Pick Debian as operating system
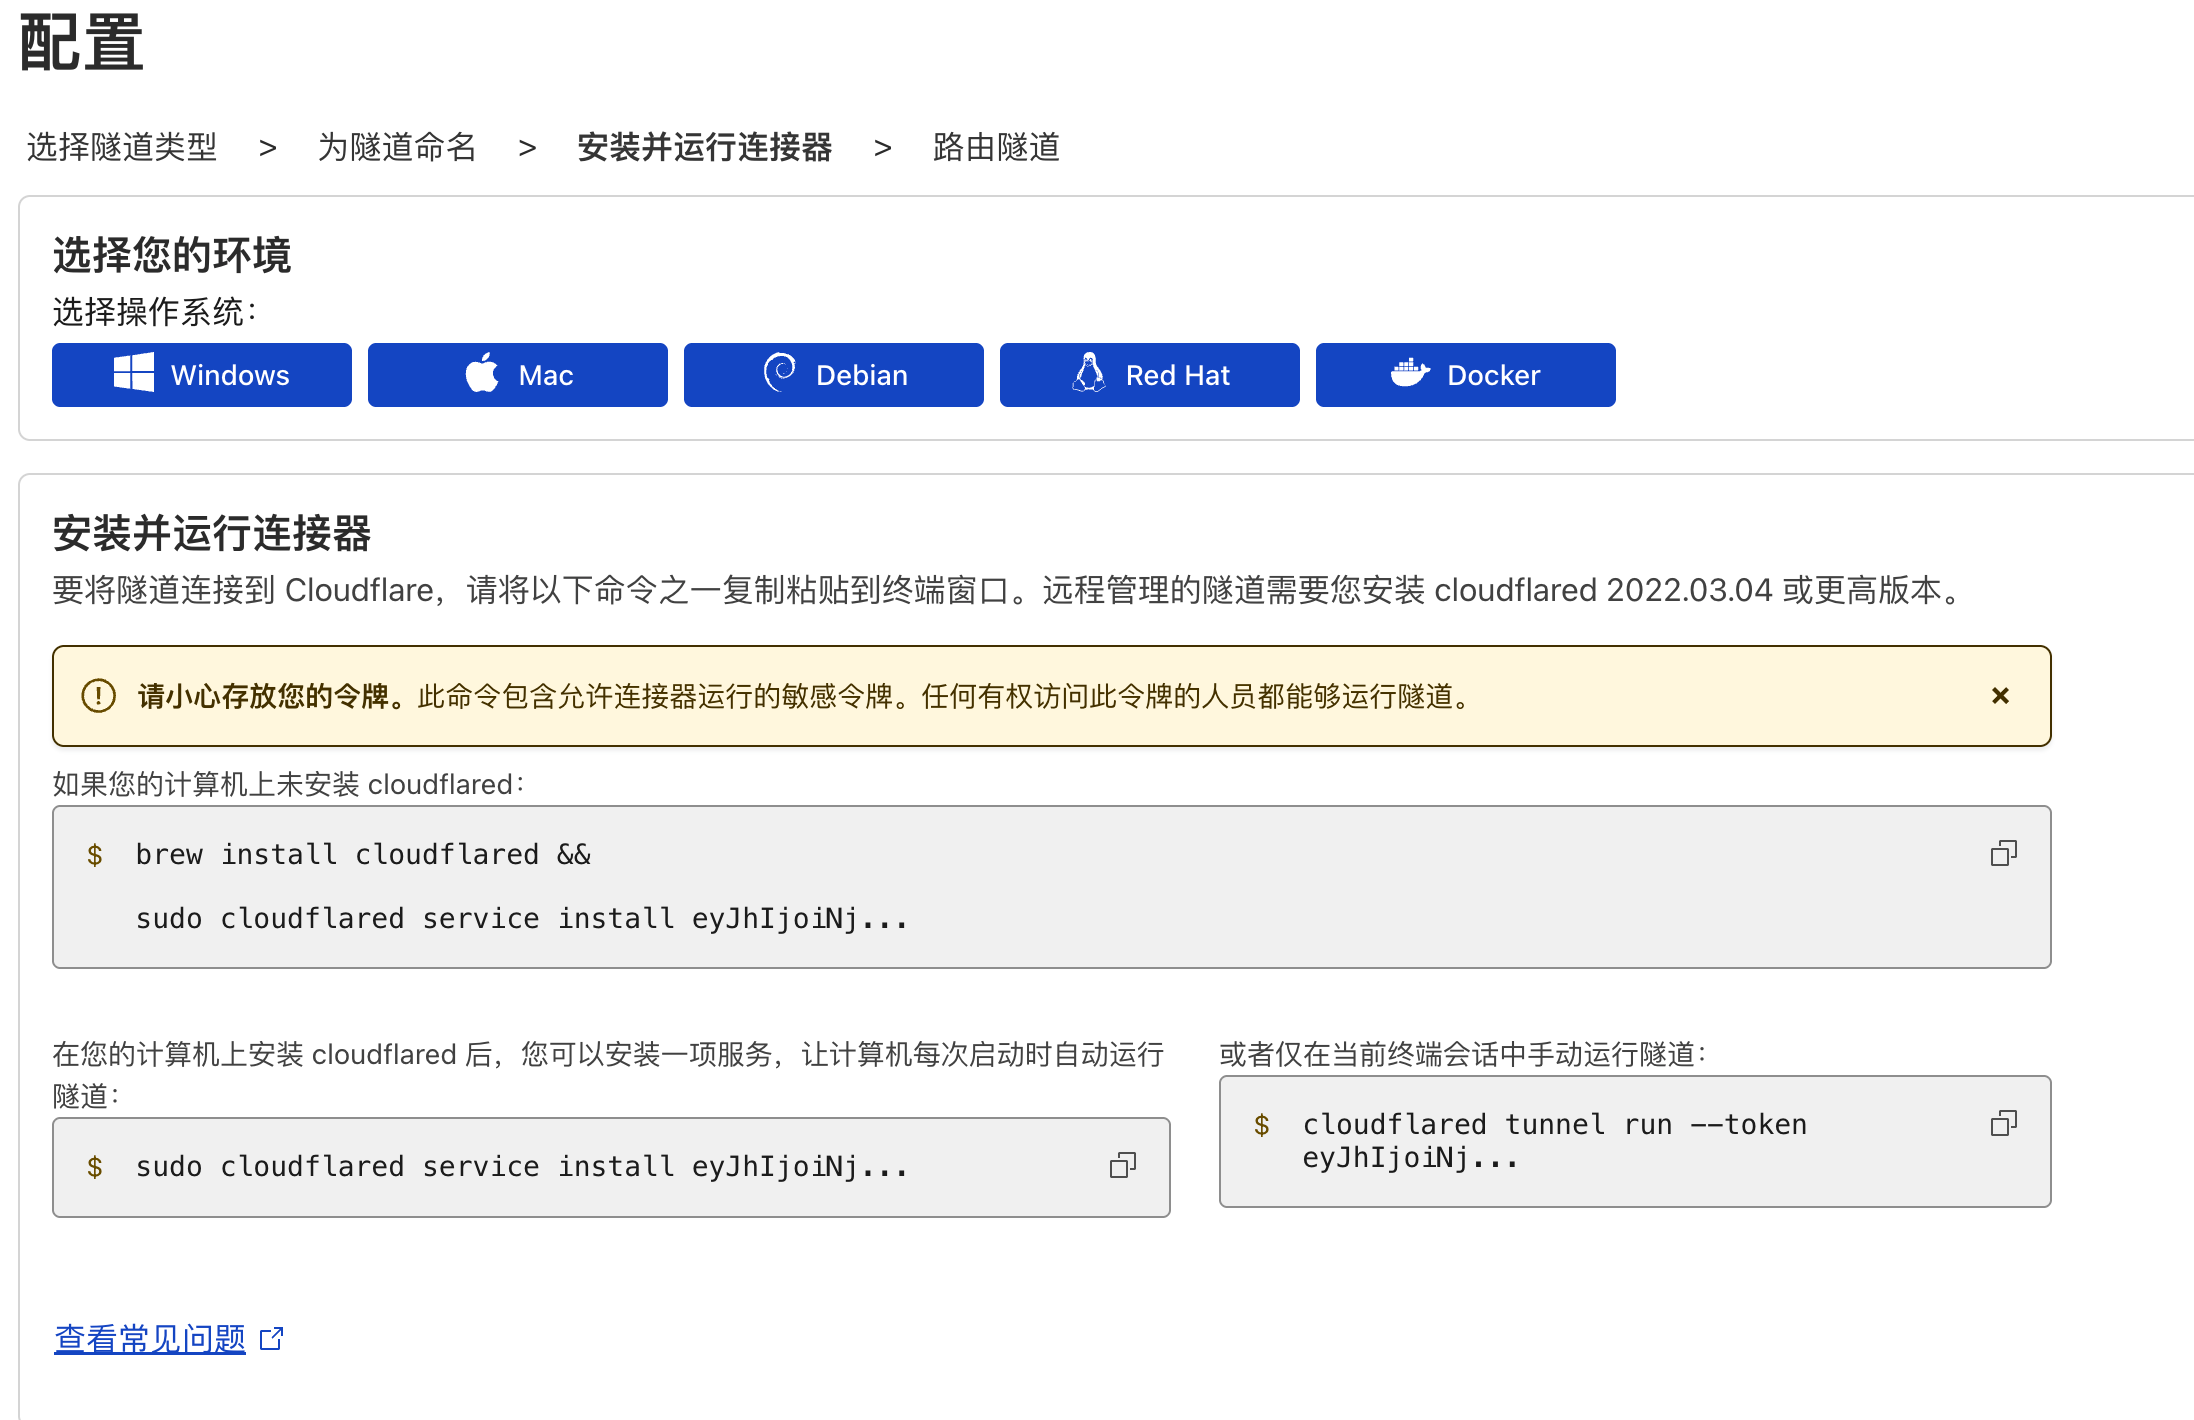Image resolution: width=2194 pixels, height=1420 pixels. [833, 375]
